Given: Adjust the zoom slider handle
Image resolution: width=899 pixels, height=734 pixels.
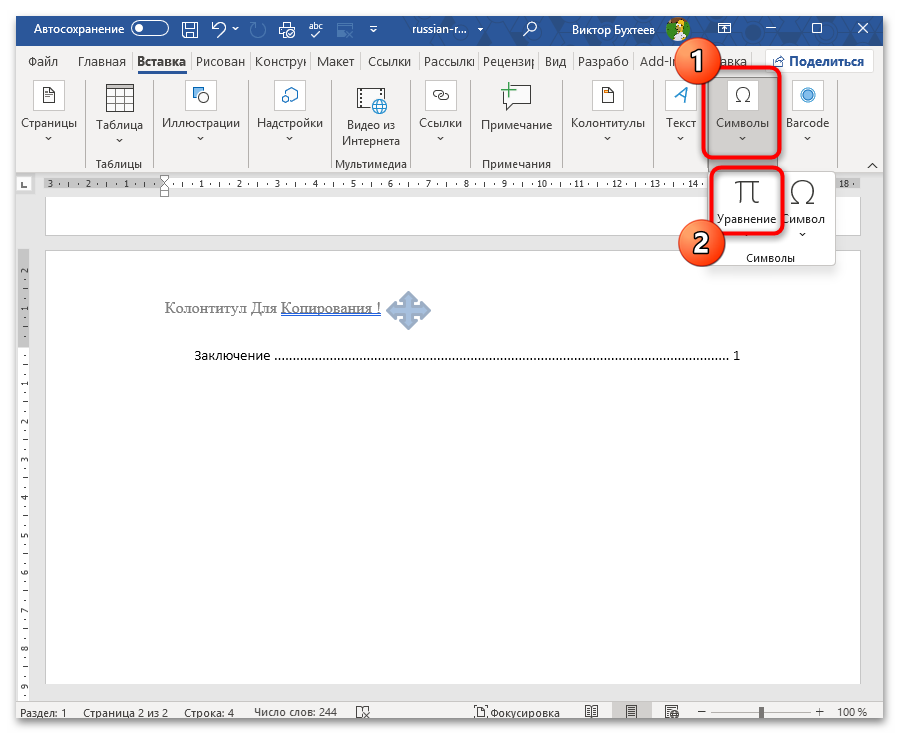Looking at the screenshot, I should point(761,712).
